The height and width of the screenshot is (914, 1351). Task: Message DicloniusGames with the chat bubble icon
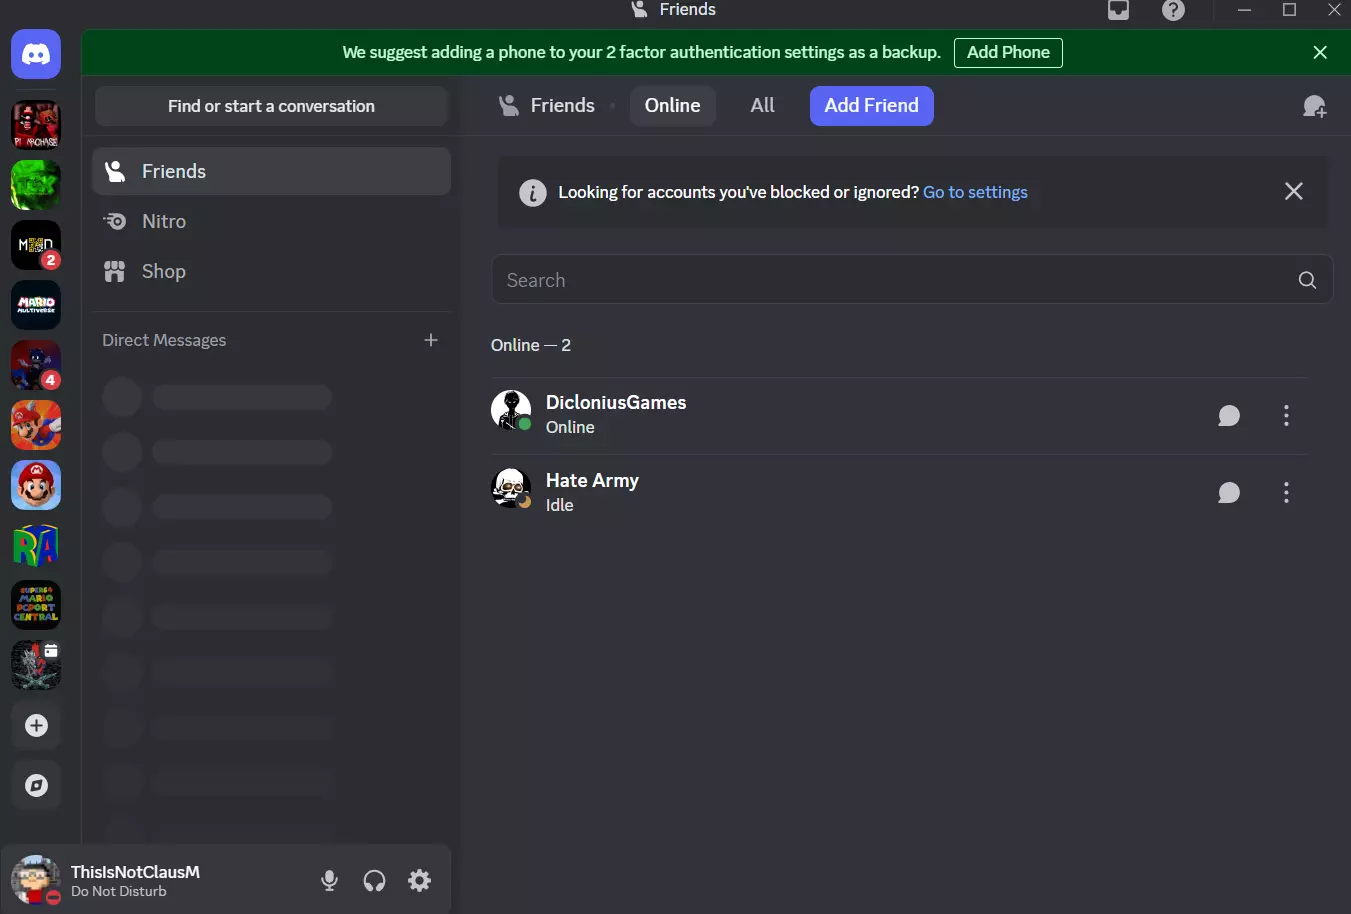(x=1229, y=416)
